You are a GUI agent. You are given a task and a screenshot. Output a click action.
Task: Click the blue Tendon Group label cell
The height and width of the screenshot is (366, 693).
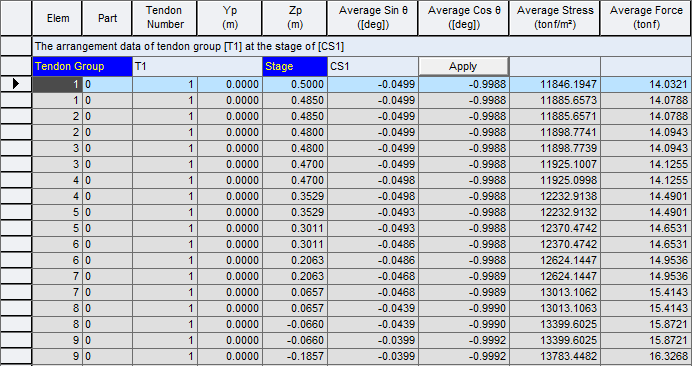pyautogui.click(x=82, y=66)
